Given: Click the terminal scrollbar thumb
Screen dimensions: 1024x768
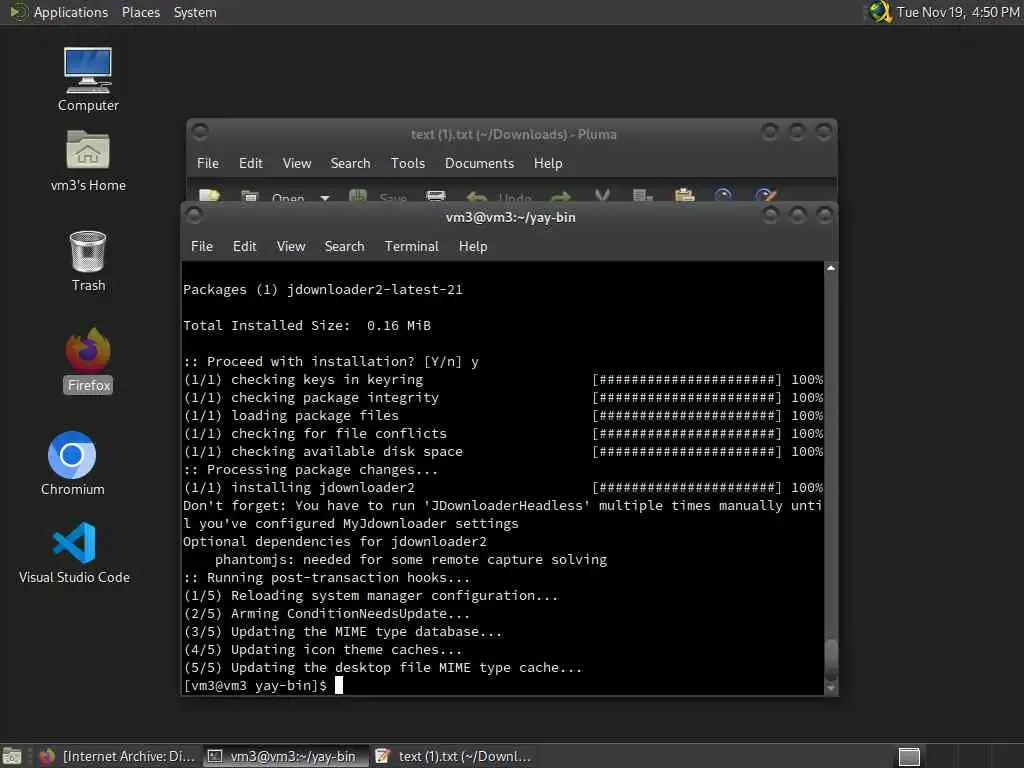Looking at the screenshot, I should (831, 660).
